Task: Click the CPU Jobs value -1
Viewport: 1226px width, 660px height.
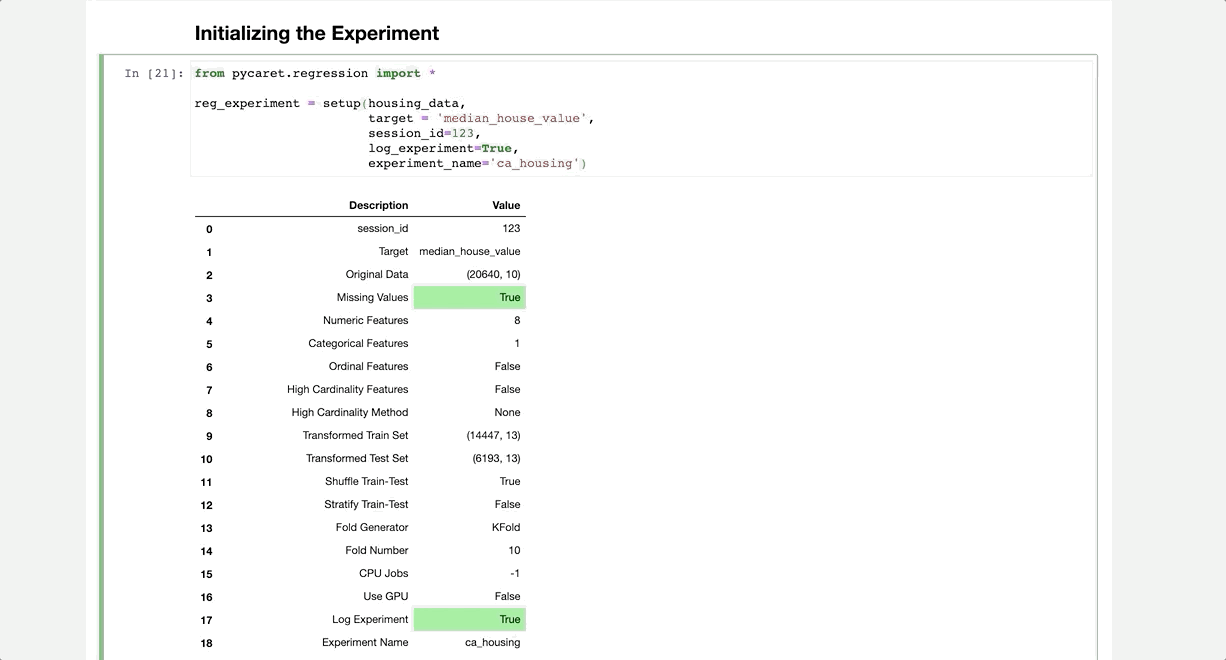Action: (512, 573)
